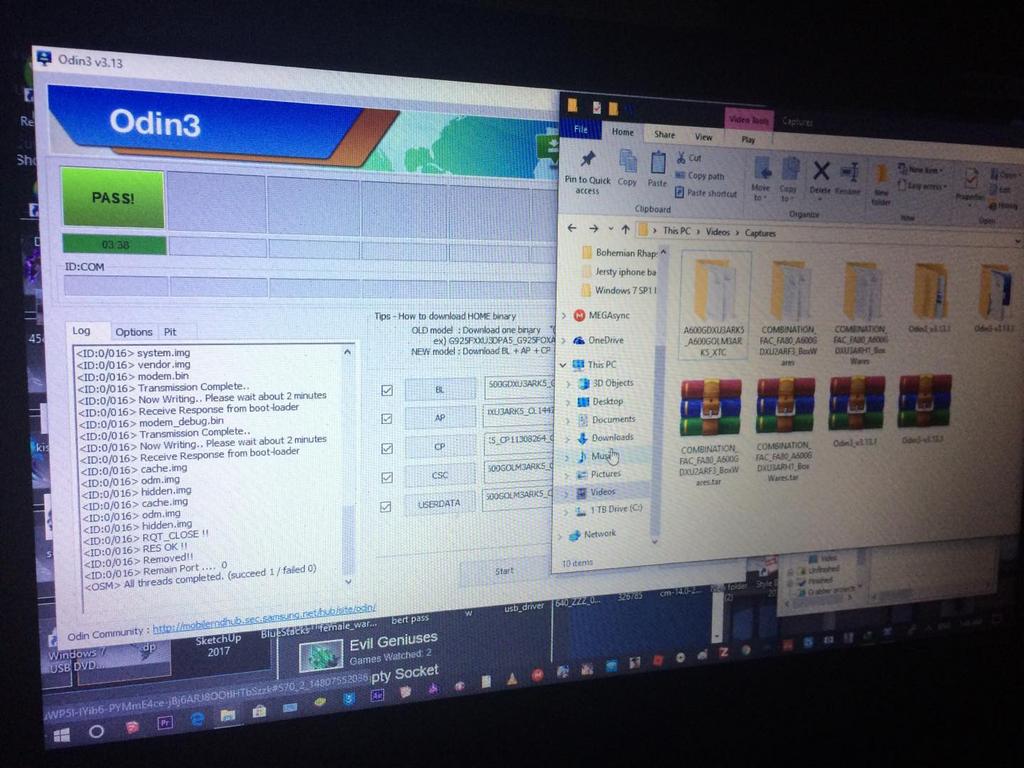Uncheck the CP checkbox in Odin
The height and width of the screenshot is (768, 1024).
(387, 448)
